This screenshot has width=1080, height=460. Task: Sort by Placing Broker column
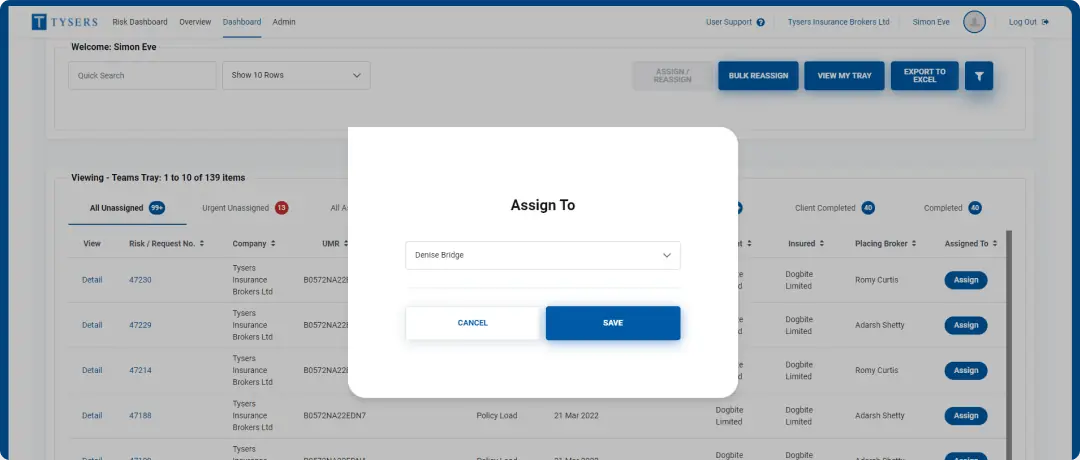coord(886,244)
